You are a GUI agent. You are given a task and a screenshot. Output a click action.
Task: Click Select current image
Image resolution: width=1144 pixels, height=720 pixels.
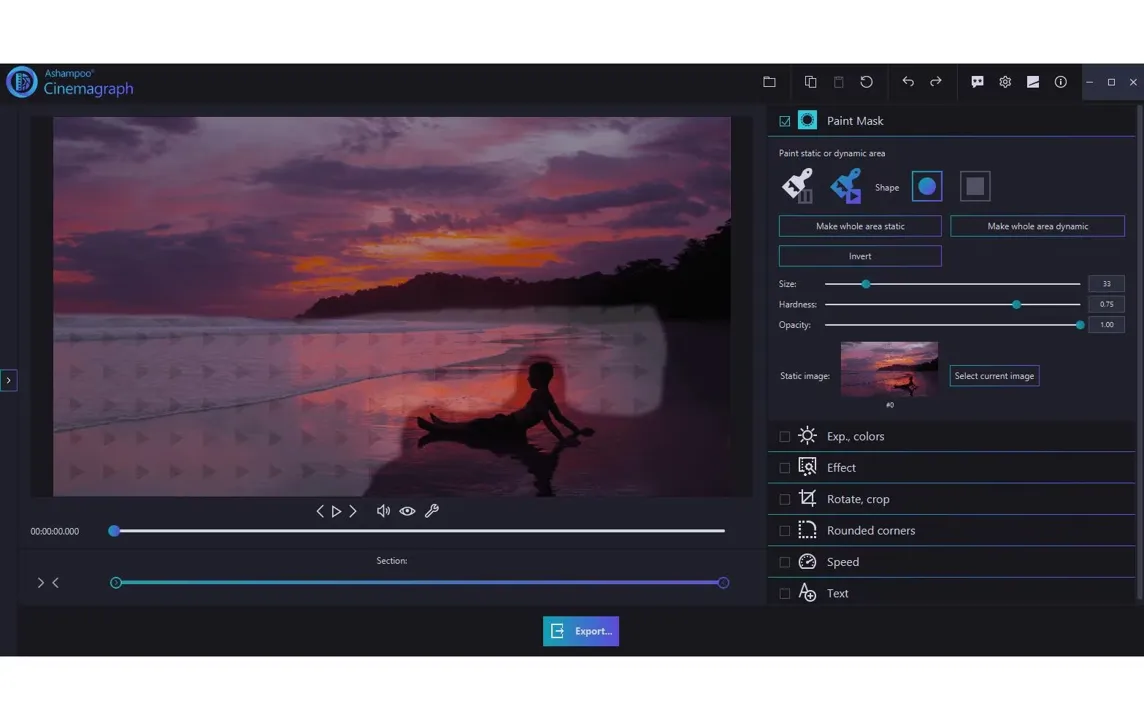point(994,376)
